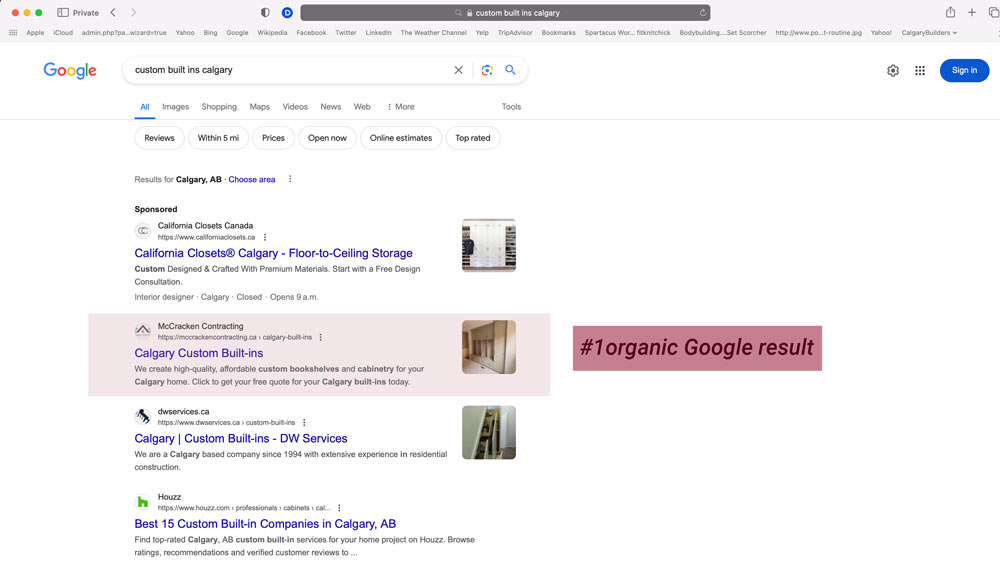Open the McCracken Contracting result thumbnail
Screen dimensions: 1000x575
point(489,347)
